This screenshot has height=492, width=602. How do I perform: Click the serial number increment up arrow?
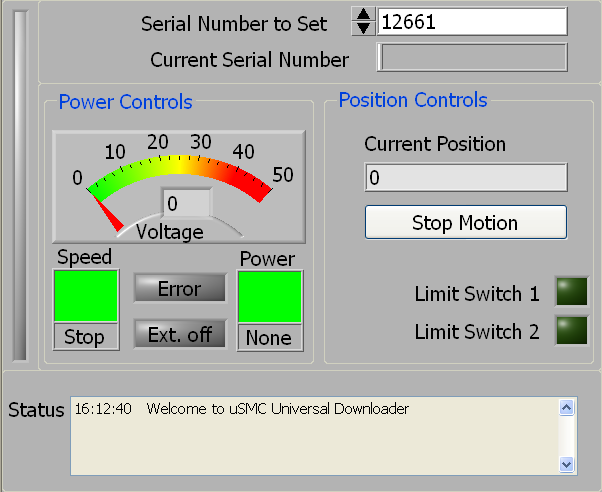(x=364, y=16)
